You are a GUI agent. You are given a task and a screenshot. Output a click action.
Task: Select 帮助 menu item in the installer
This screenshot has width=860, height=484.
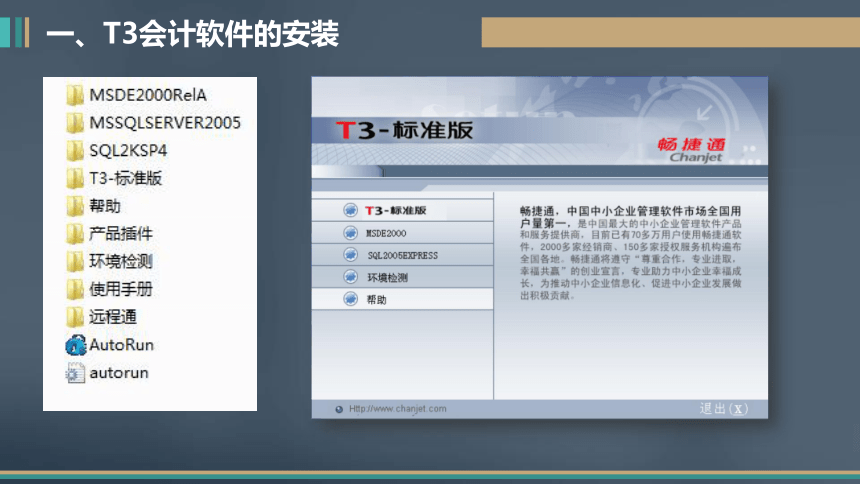pyautogui.click(x=403, y=299)
